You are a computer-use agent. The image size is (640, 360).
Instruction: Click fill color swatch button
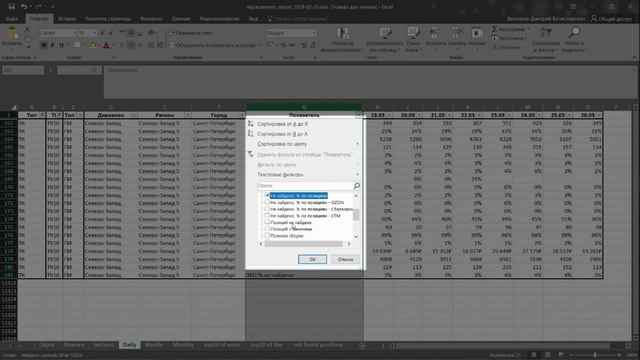tap(93, 45)
